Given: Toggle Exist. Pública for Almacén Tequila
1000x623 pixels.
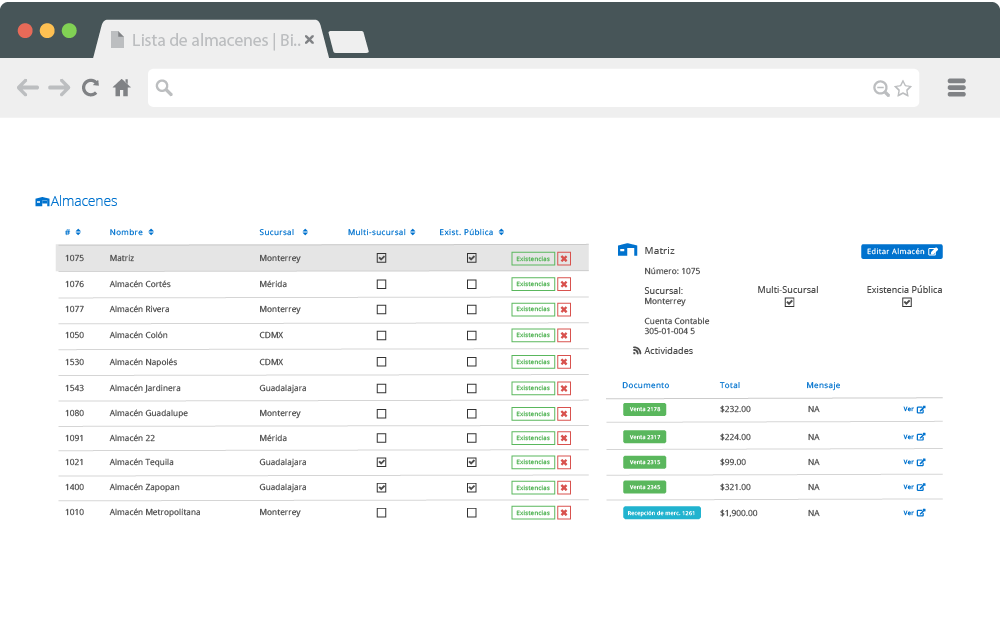Looking at the screenshot, I should (x=471, y=462).
